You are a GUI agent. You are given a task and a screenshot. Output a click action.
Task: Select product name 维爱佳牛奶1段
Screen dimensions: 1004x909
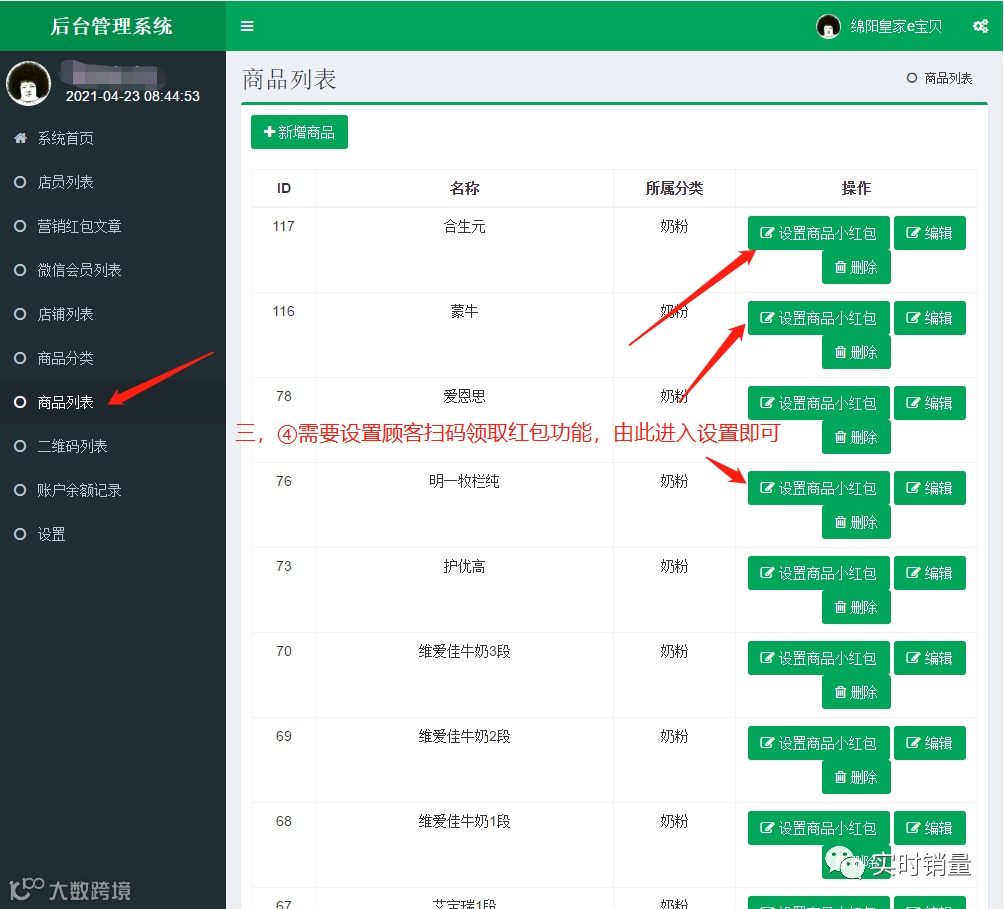[464, 821]
